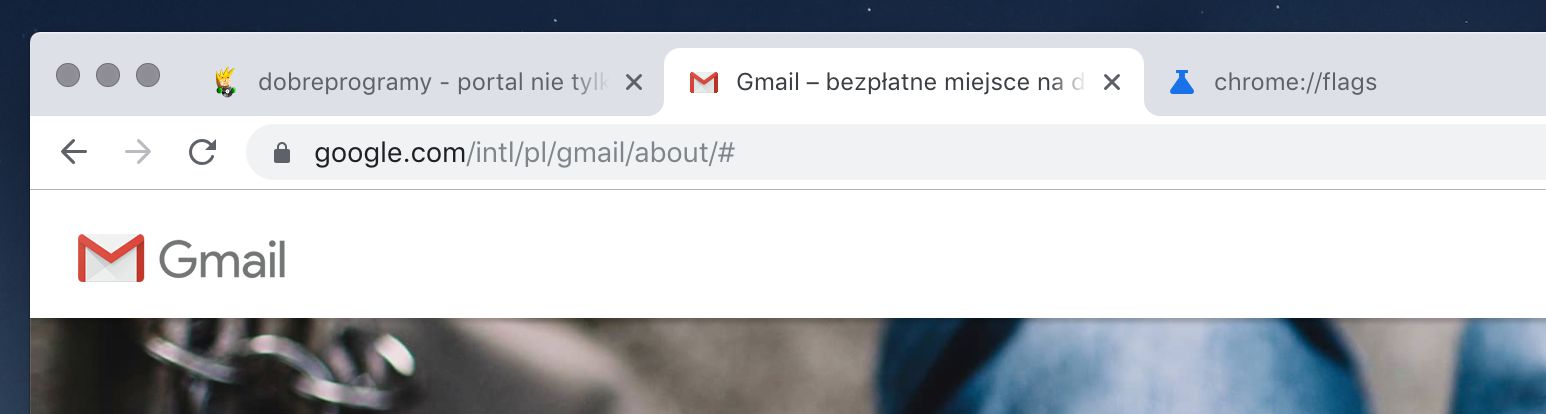
Task: Switch to the dobreprogramy tab
Action: pyautogui.click(x=430, y=82)
